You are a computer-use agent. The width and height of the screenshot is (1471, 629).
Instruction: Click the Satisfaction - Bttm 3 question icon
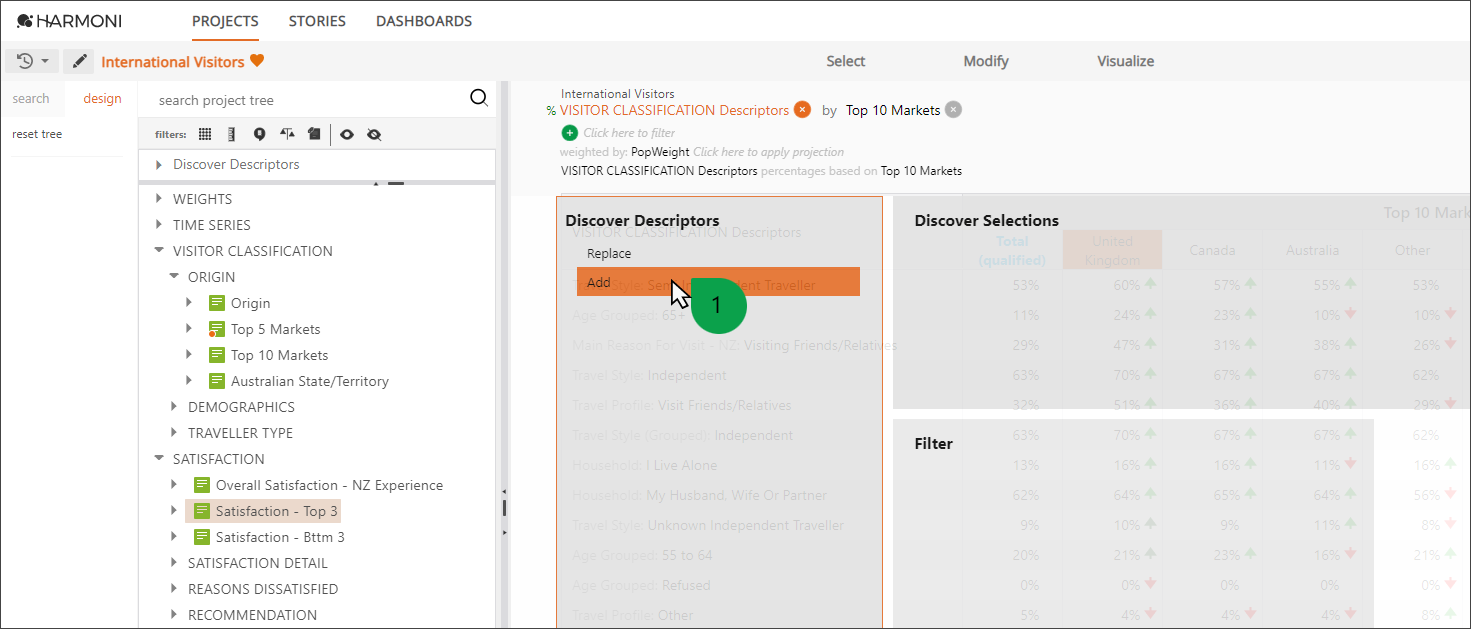[x=202, y=537]
